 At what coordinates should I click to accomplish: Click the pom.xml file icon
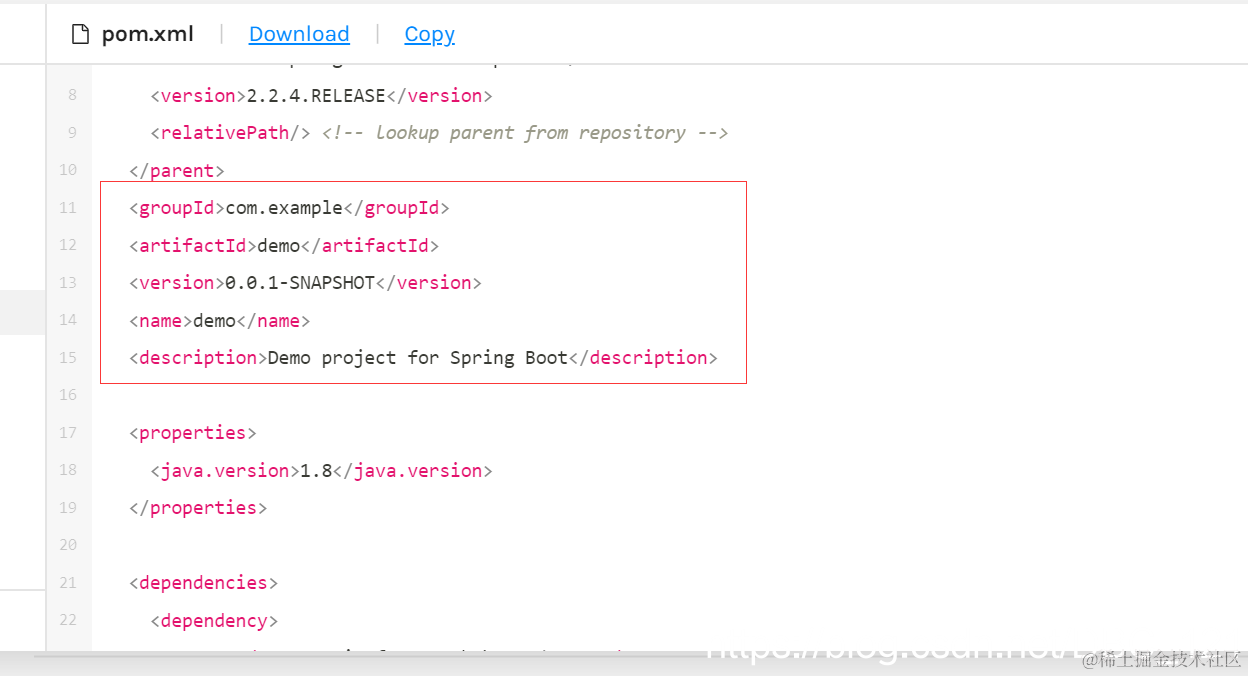point(80,34)
